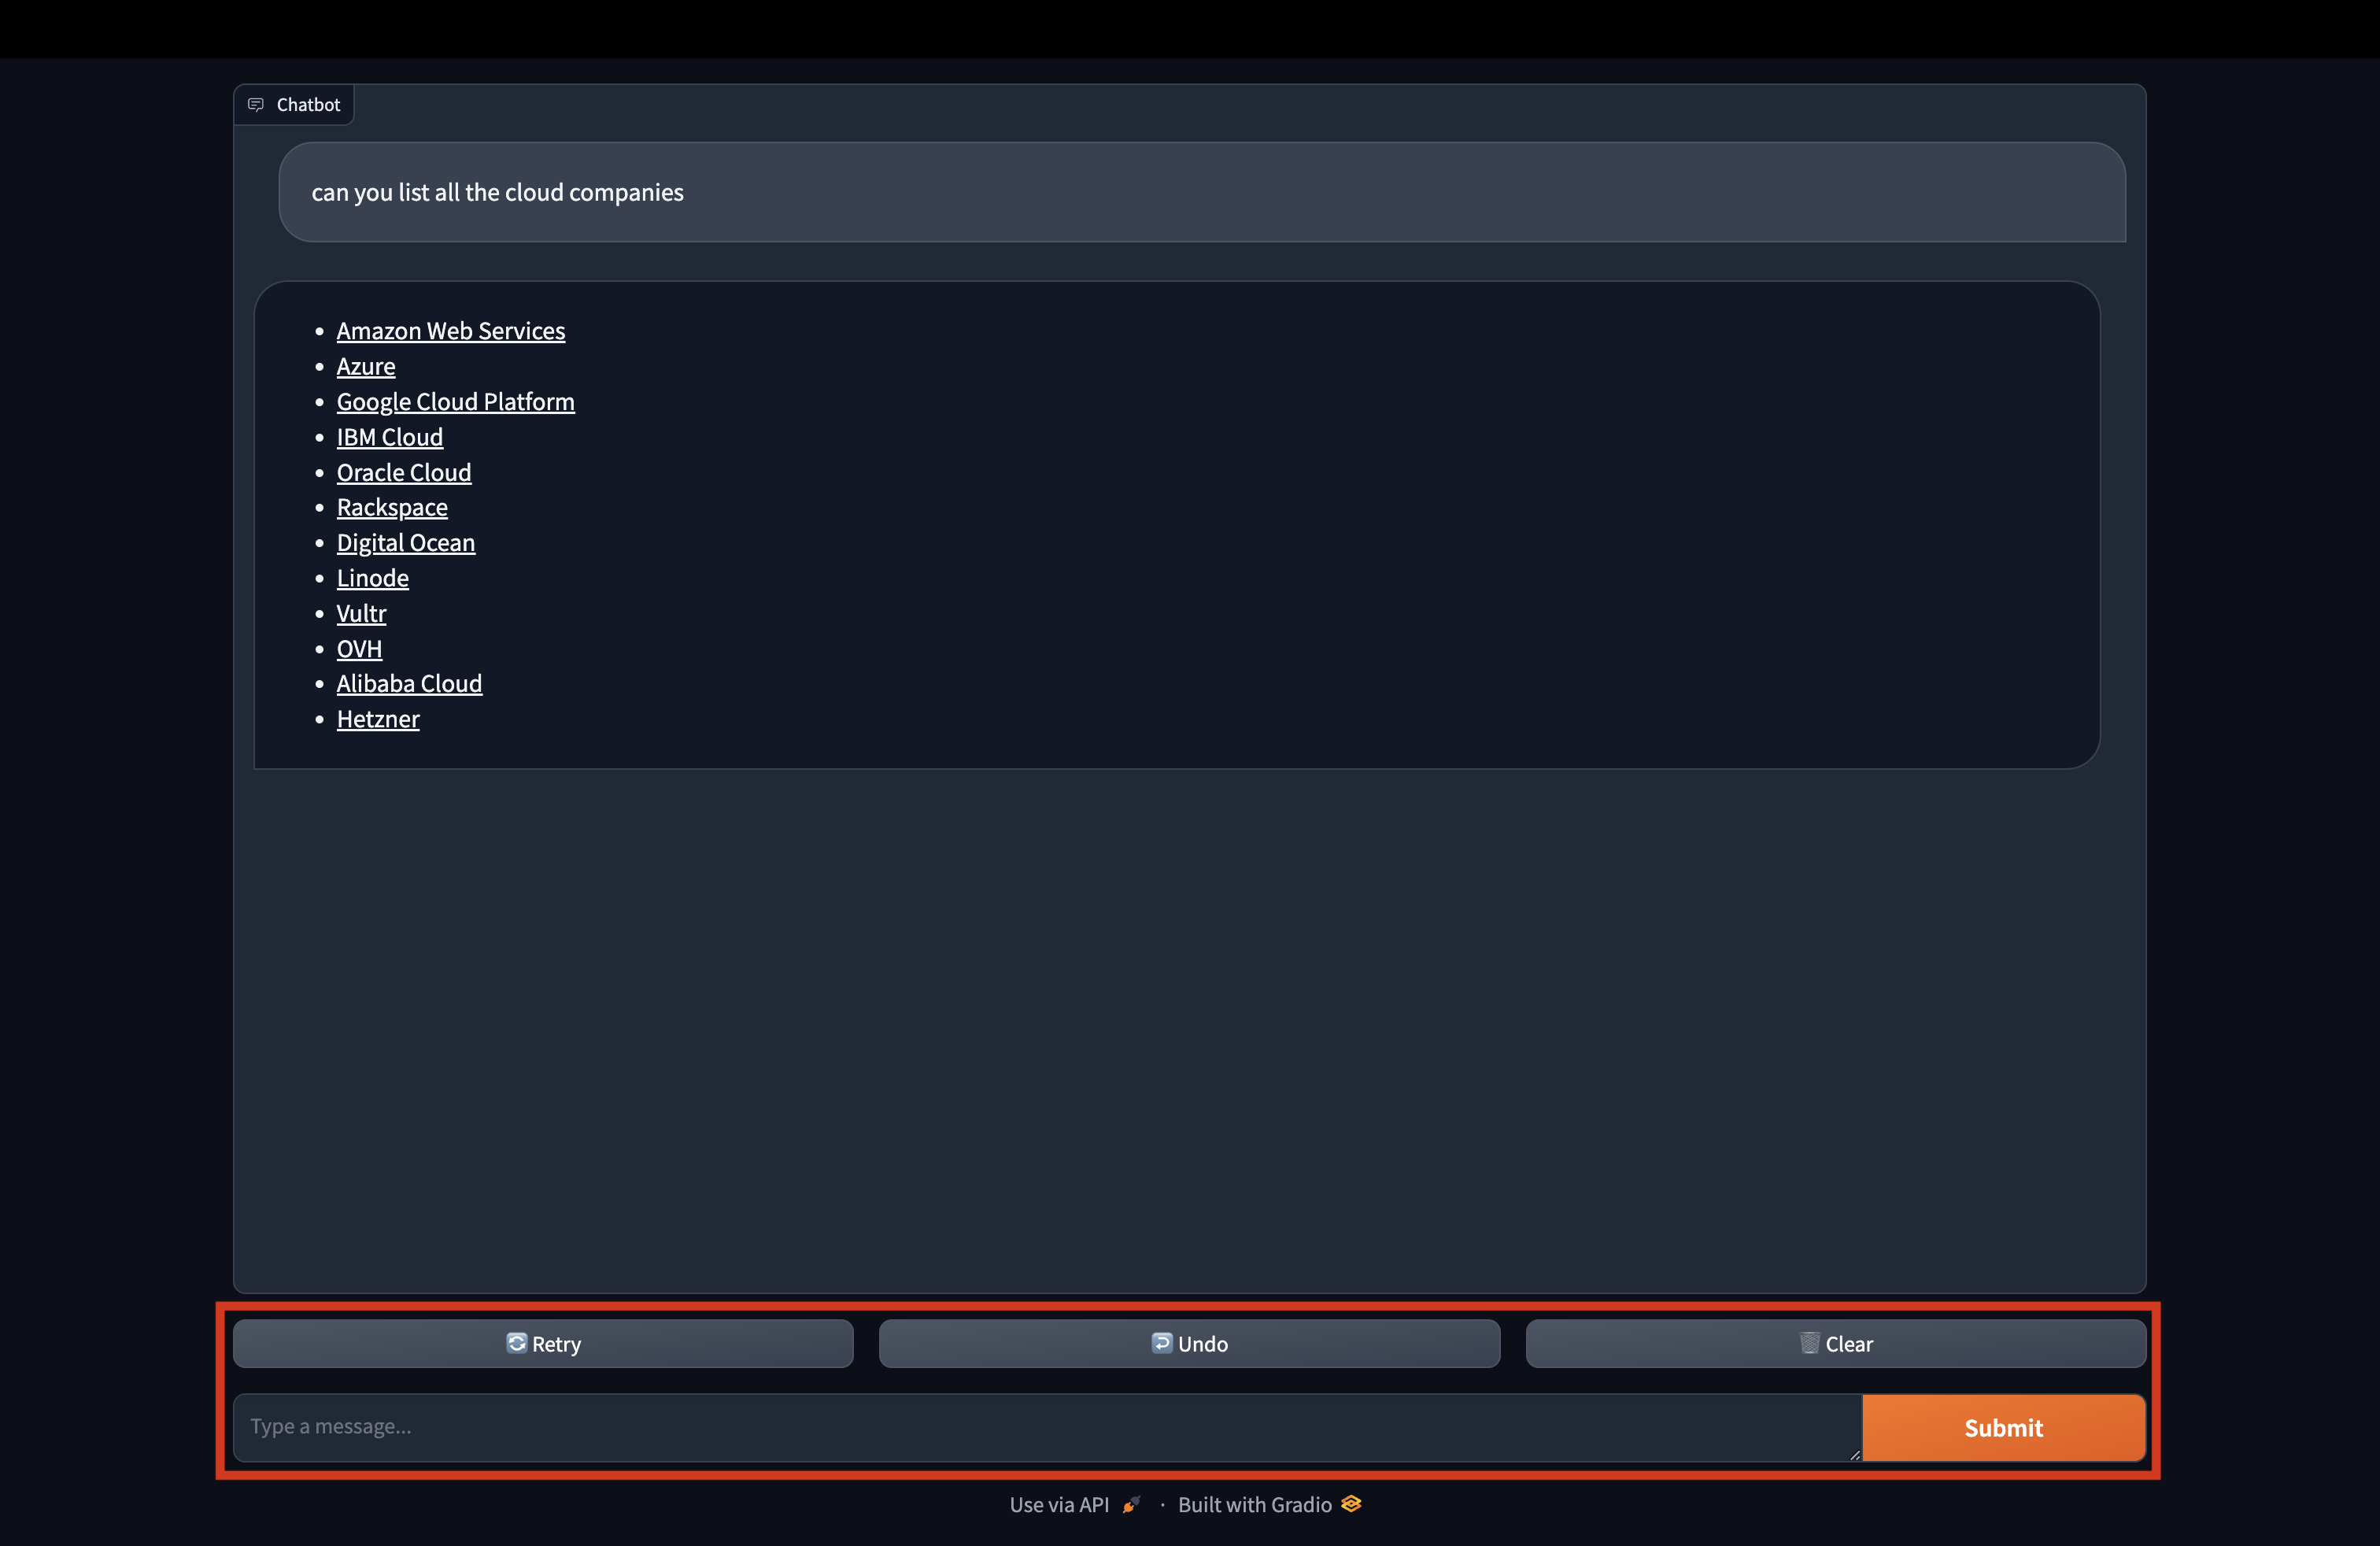Follow the Rackspace link
The image size is (2380, 1546).
coord(392,507)
